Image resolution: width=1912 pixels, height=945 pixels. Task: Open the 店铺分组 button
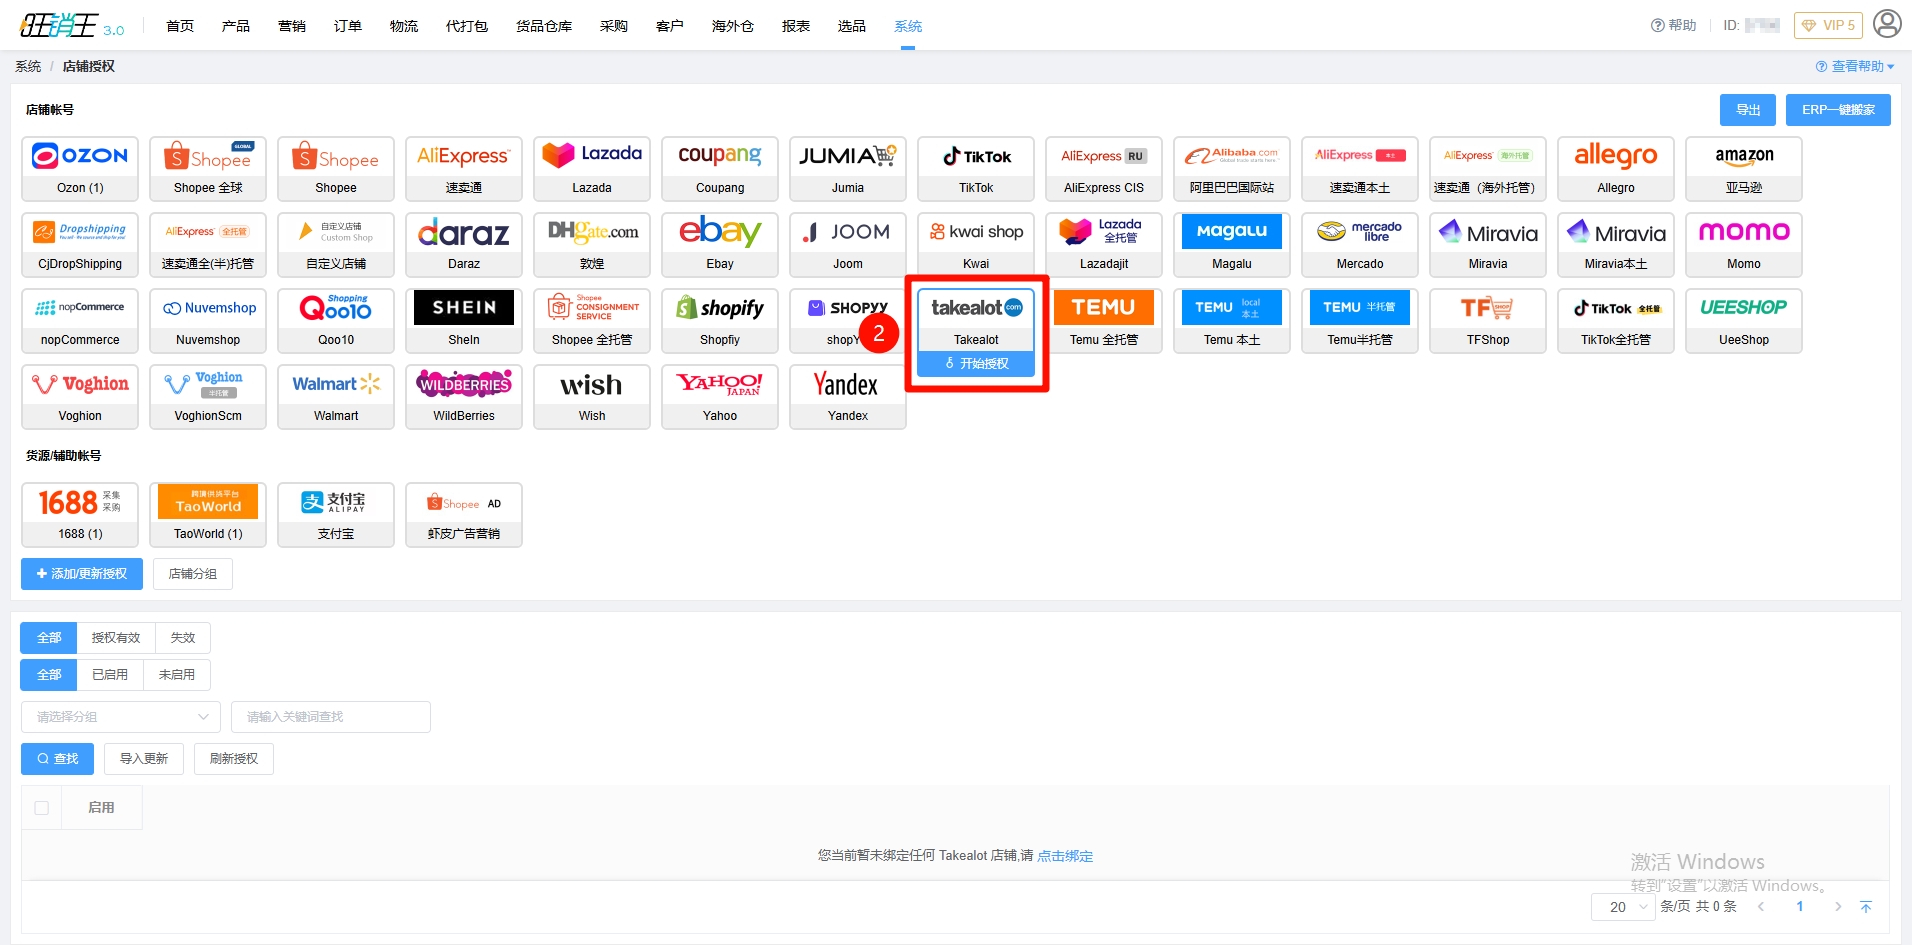pos(193,574)
